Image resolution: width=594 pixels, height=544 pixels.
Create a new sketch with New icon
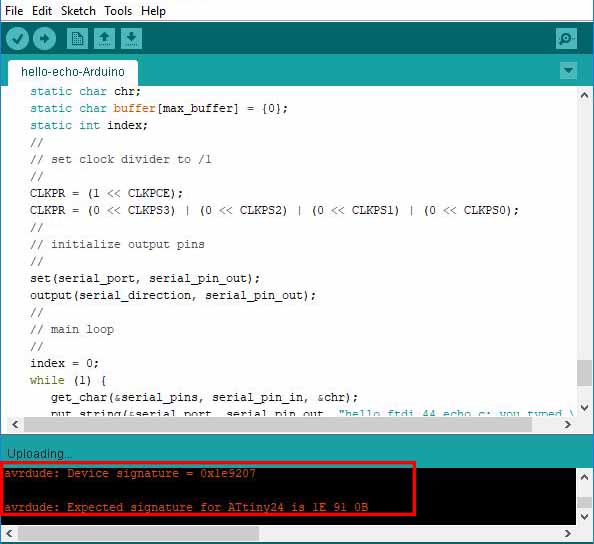point(77,39)
